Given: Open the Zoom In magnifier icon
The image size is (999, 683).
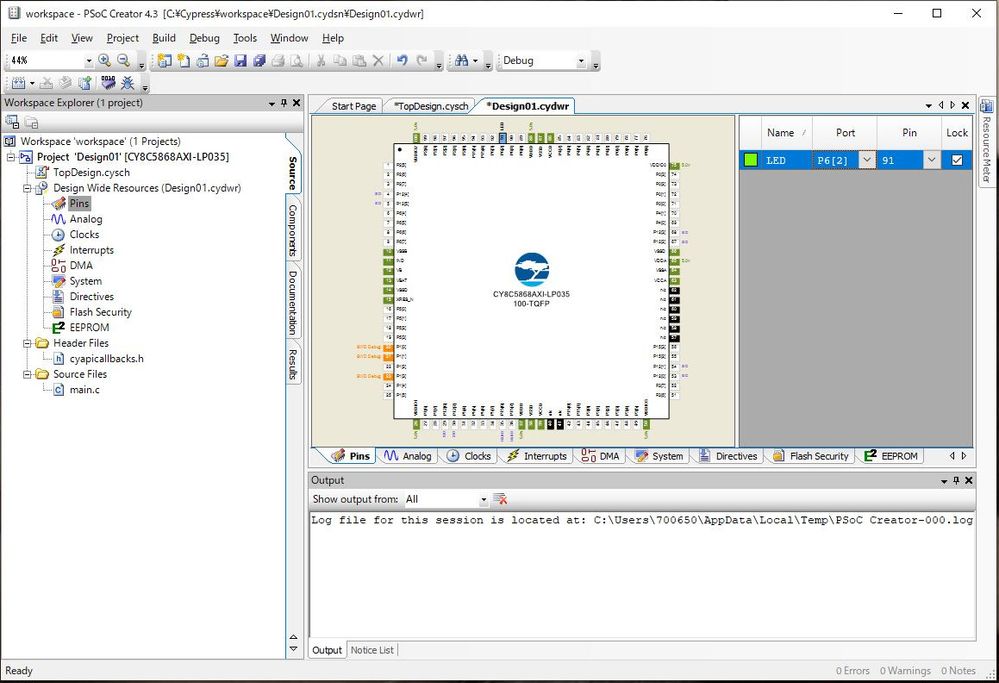Looking at the screenshot, I should 105,60.
